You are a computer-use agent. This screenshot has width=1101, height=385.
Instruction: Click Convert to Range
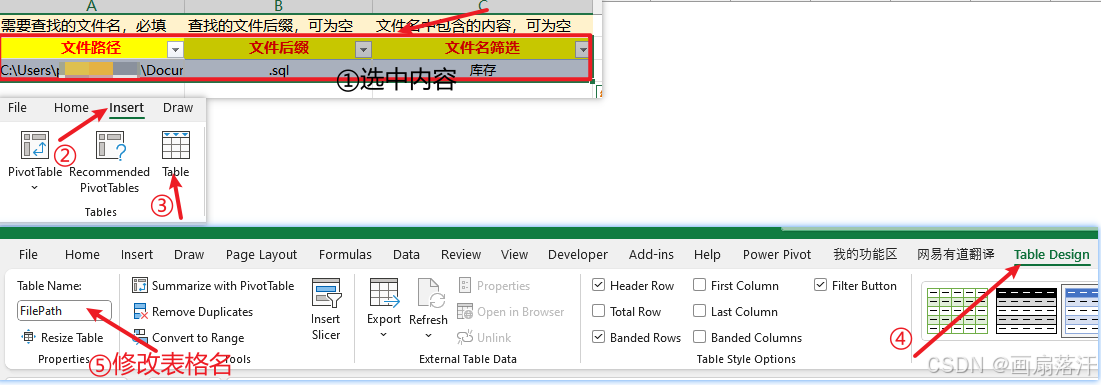click(189, 337)
